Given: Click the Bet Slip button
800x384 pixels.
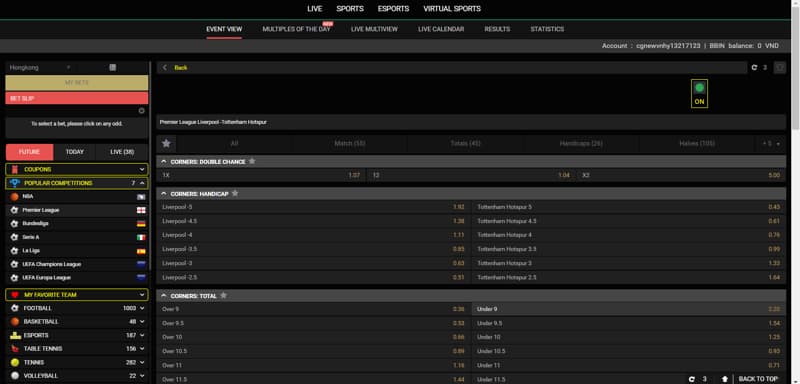Looking at the screenshot, I should [x=77, y=98].
